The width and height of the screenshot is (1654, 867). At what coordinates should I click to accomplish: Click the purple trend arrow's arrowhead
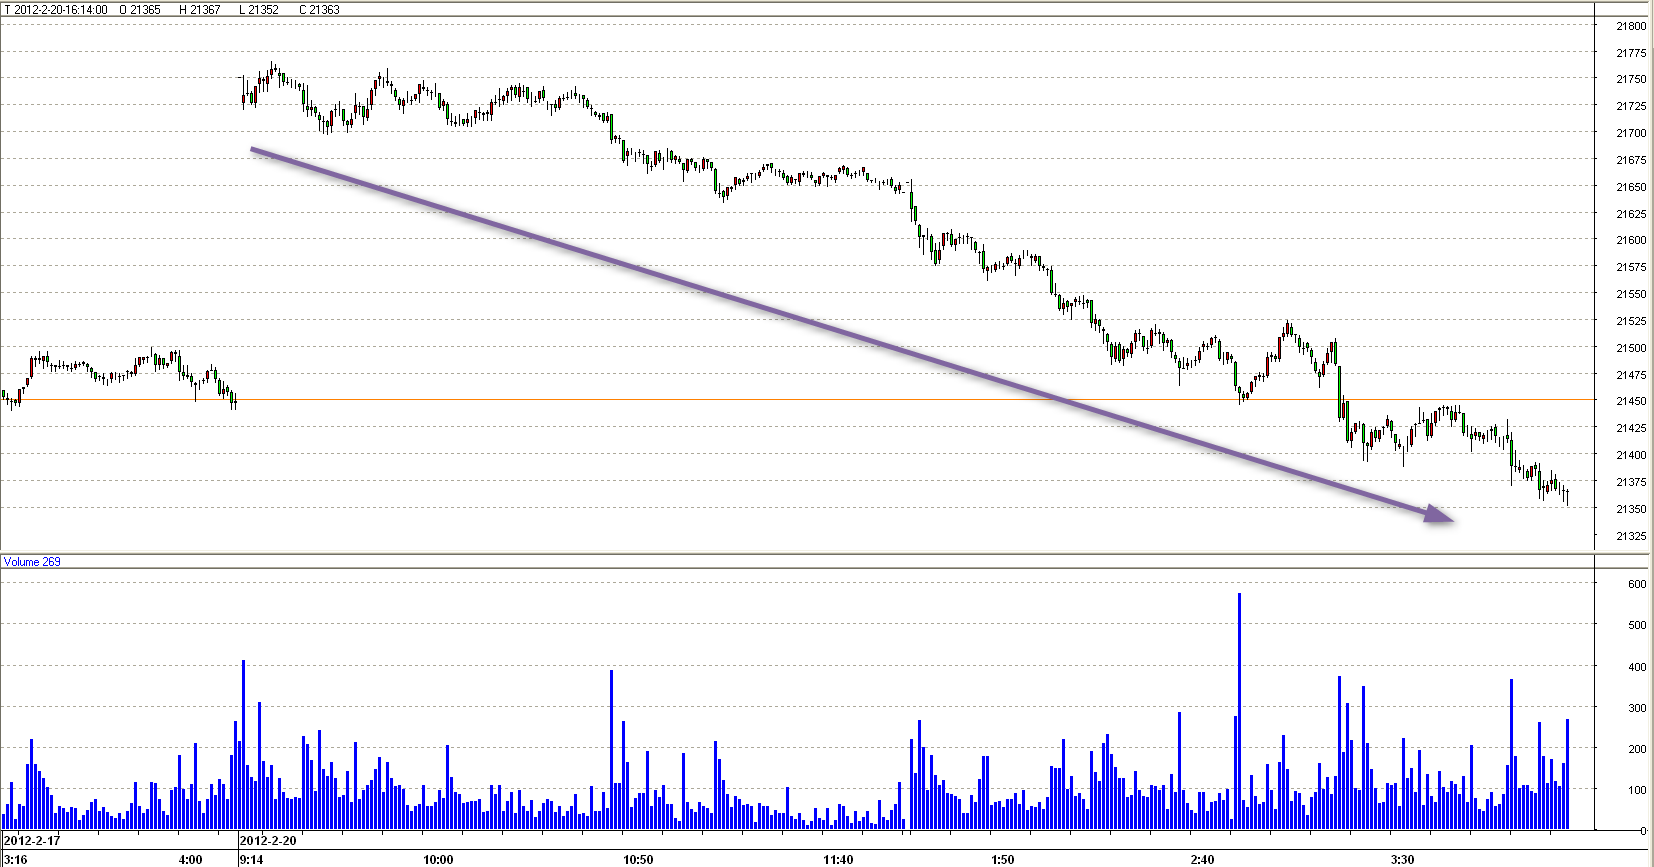click(1440, 515)
